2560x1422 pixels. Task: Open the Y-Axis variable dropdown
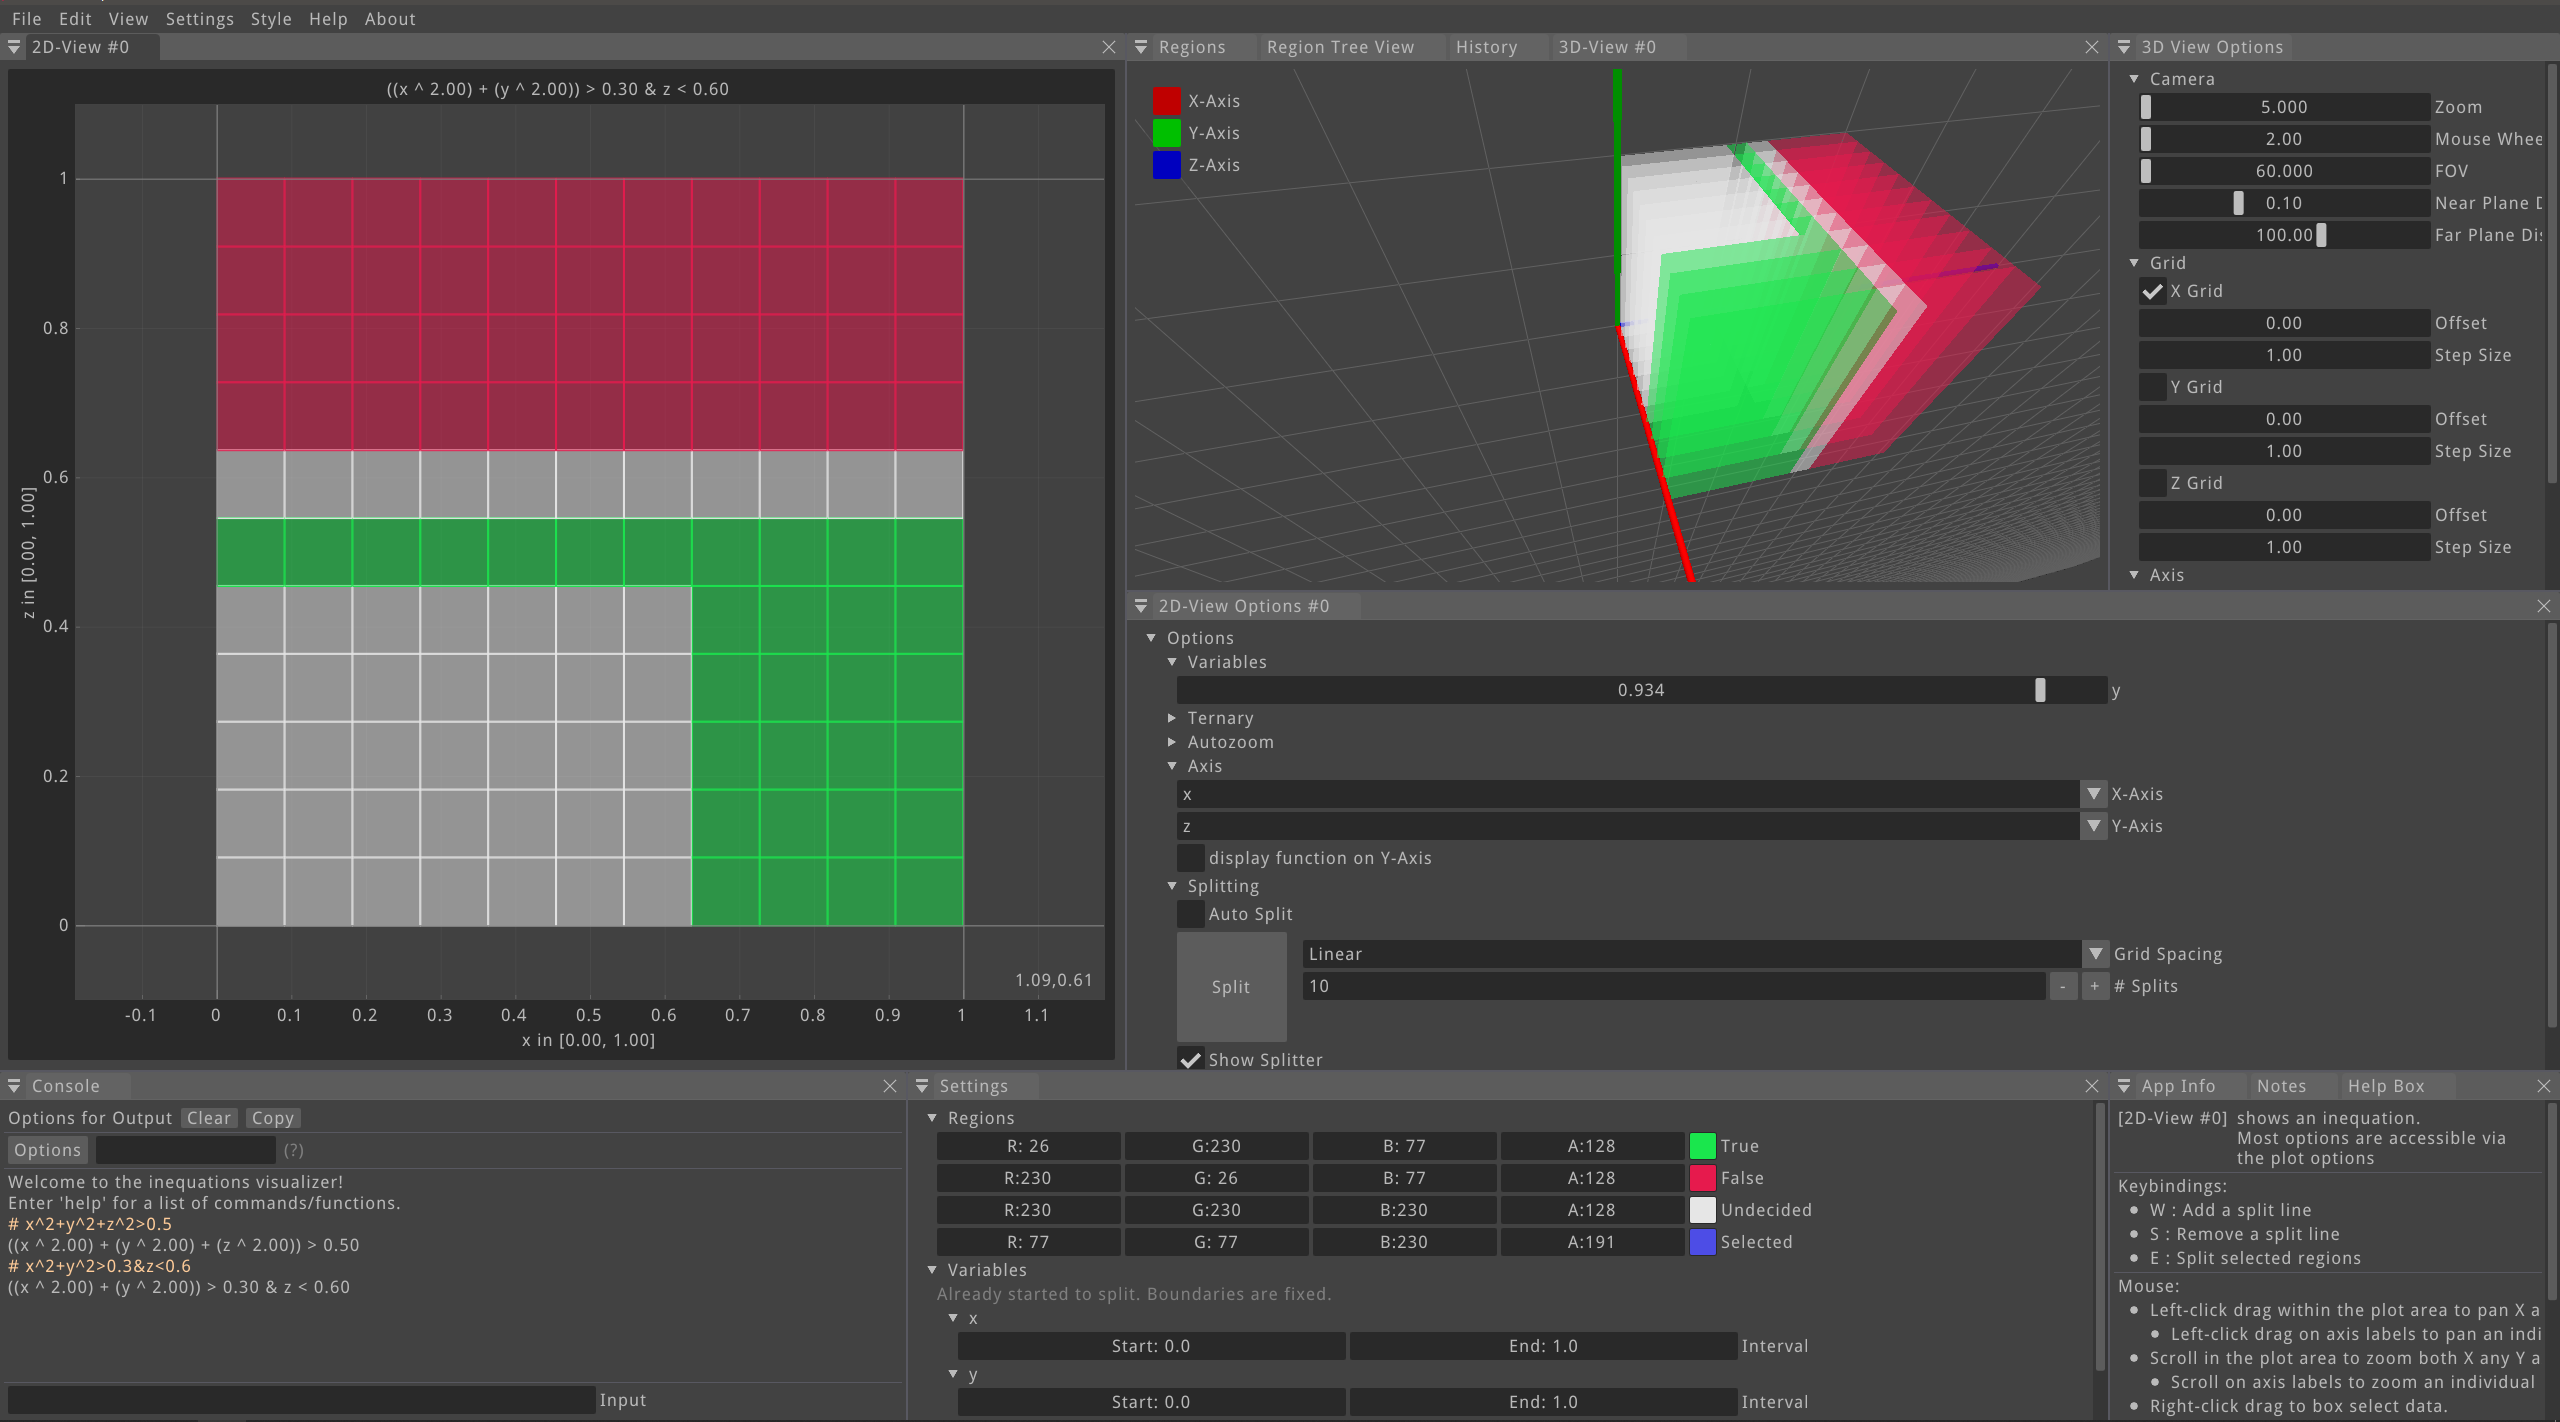click(x=2094, y=826)
